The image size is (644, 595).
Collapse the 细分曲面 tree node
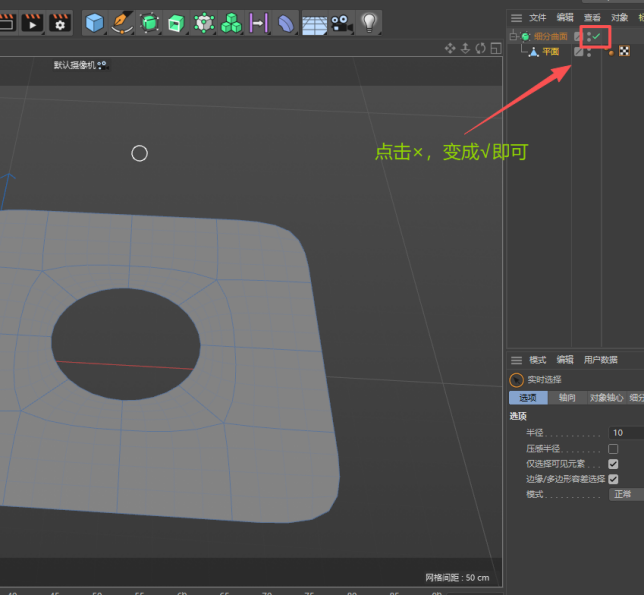click(x=513, y=37)
